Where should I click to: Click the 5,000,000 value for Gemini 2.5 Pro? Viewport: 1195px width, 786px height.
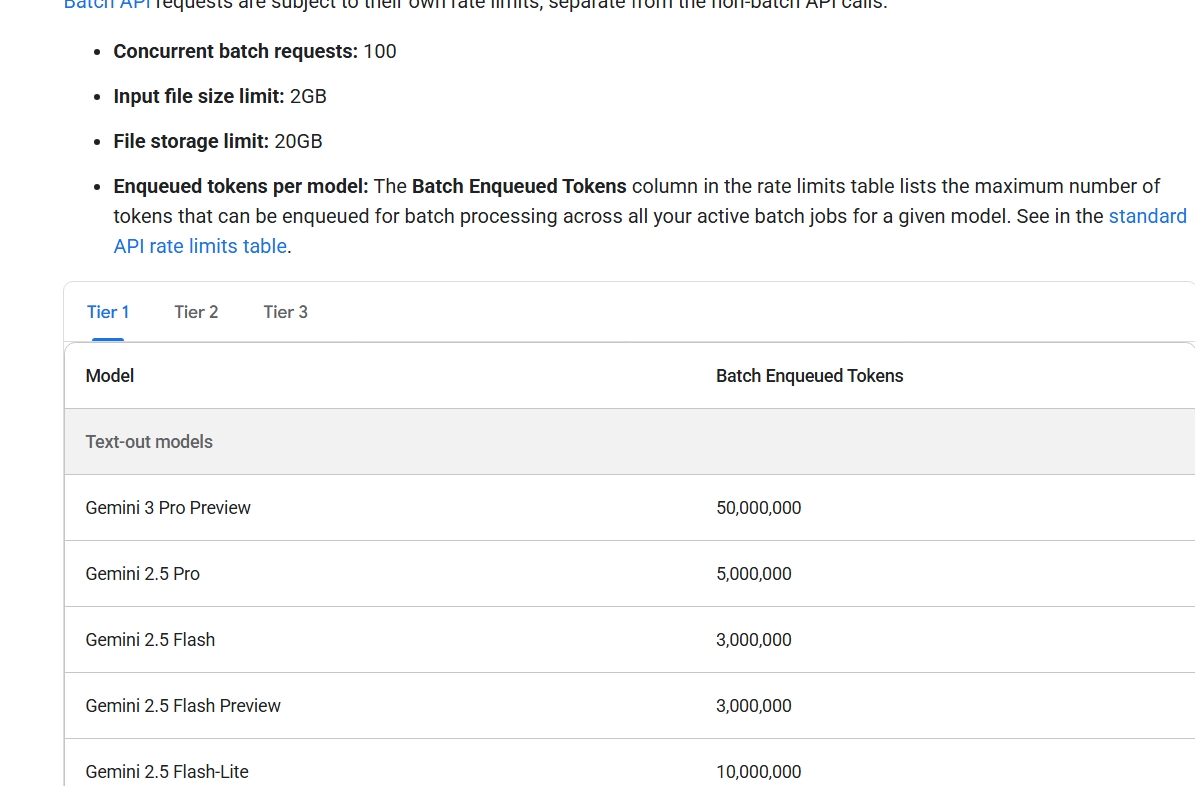pos(753,574)
